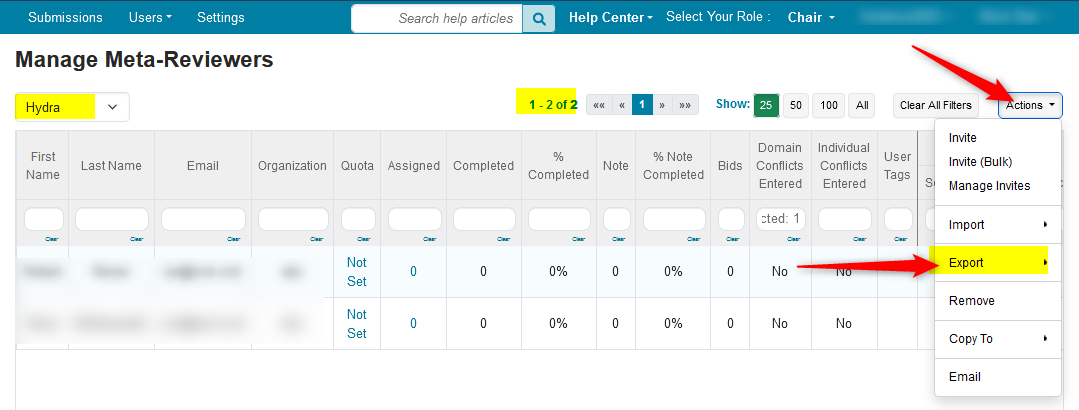Screen dimensions: 1079x410
Task: Show 50 rows per page
Action: pyautogui.click(x=795, y=105)
